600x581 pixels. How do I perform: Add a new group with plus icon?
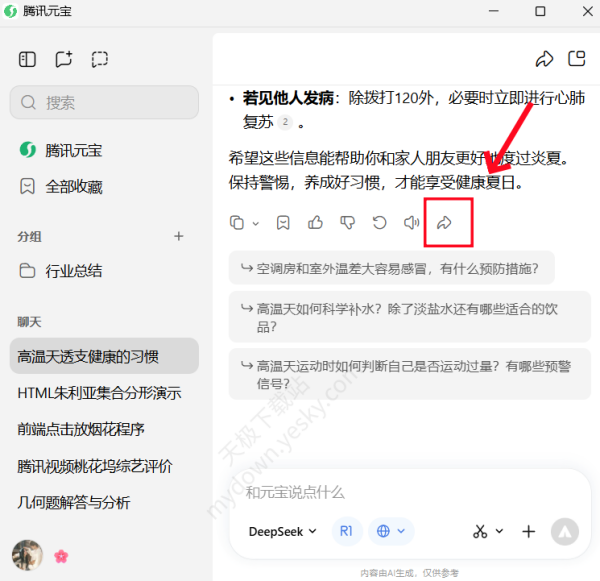[x=179, y=237]
